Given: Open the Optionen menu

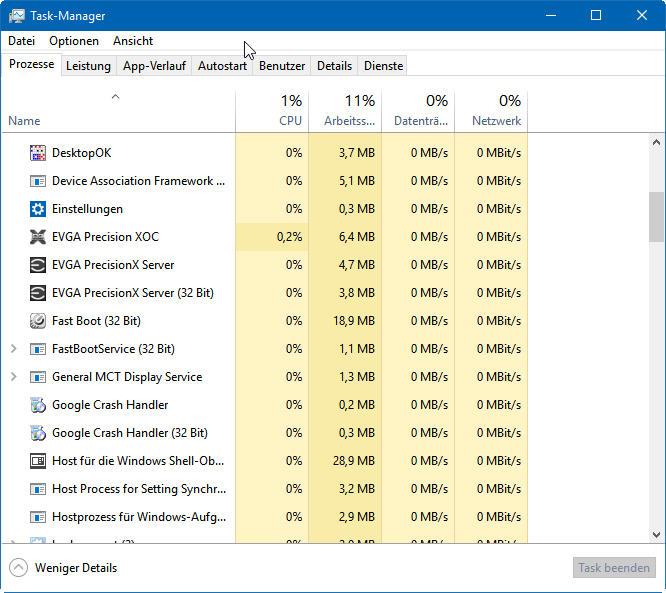Looking at the screenshot, I should tap(74, 41).
